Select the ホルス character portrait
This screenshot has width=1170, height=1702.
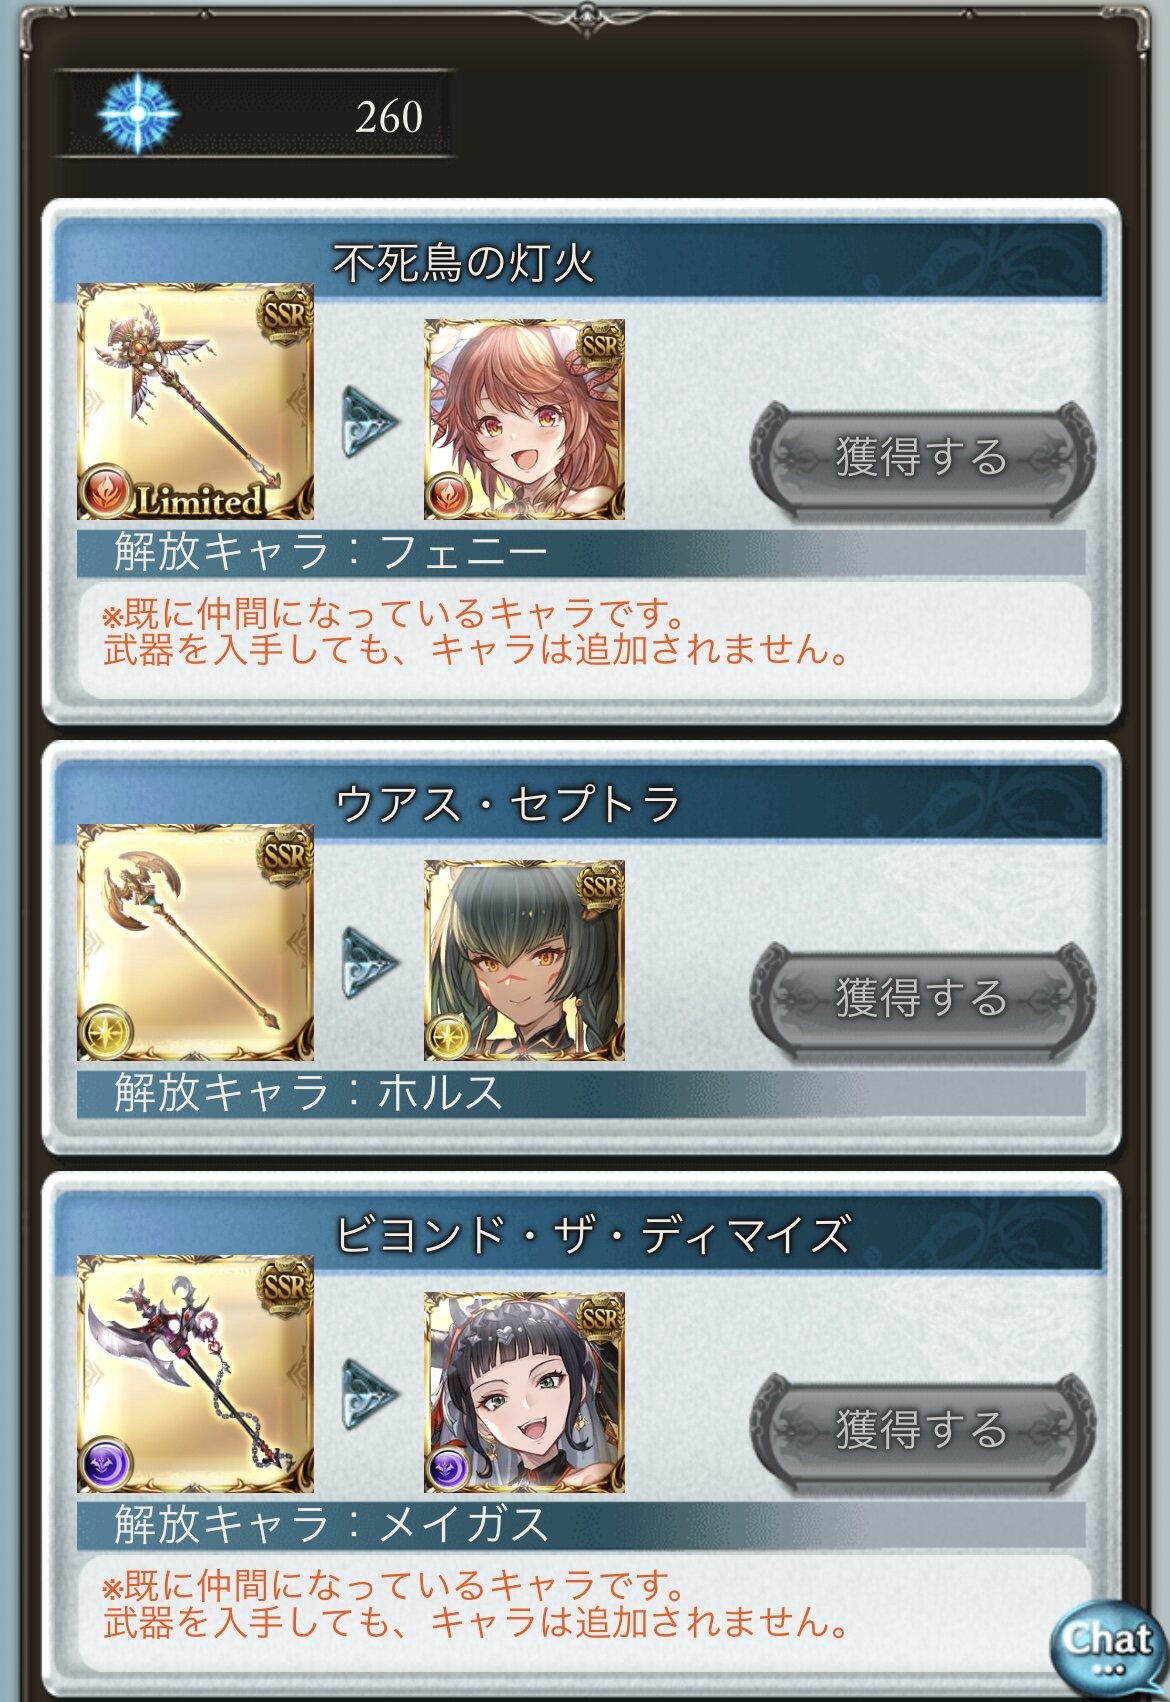(x=524, y=960)
